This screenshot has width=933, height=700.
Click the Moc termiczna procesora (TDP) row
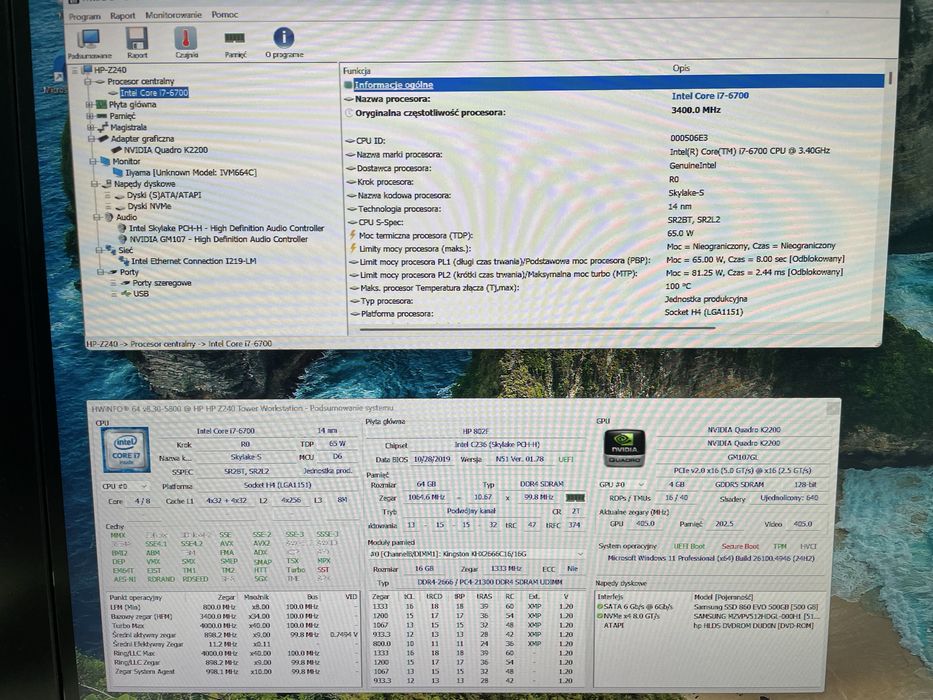[613, 235]
